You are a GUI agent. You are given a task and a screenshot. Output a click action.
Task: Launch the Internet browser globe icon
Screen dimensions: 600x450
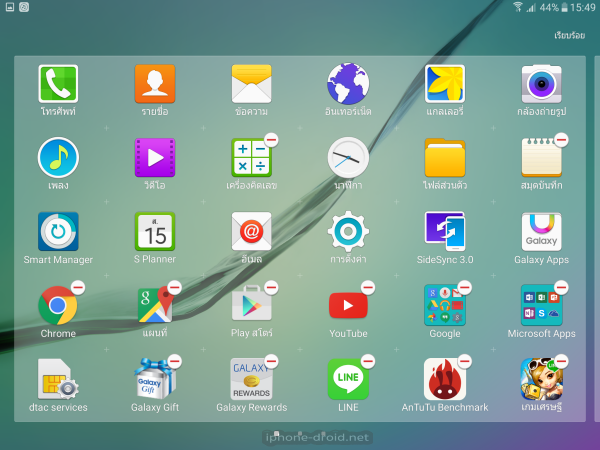348,84
